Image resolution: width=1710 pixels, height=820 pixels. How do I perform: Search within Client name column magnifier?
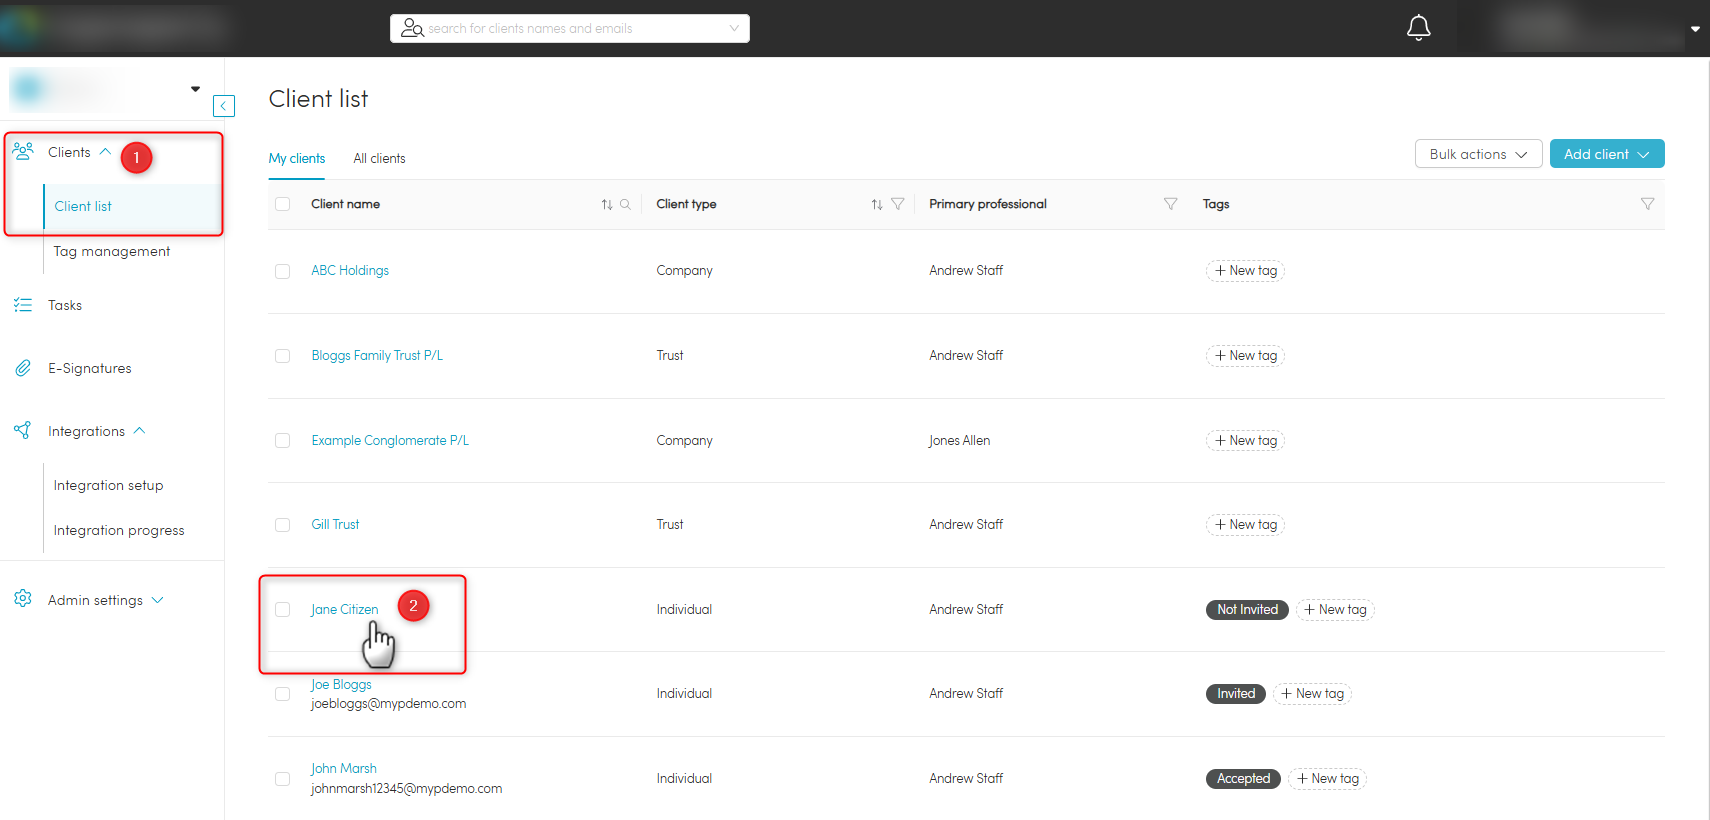tap(625, 204)
